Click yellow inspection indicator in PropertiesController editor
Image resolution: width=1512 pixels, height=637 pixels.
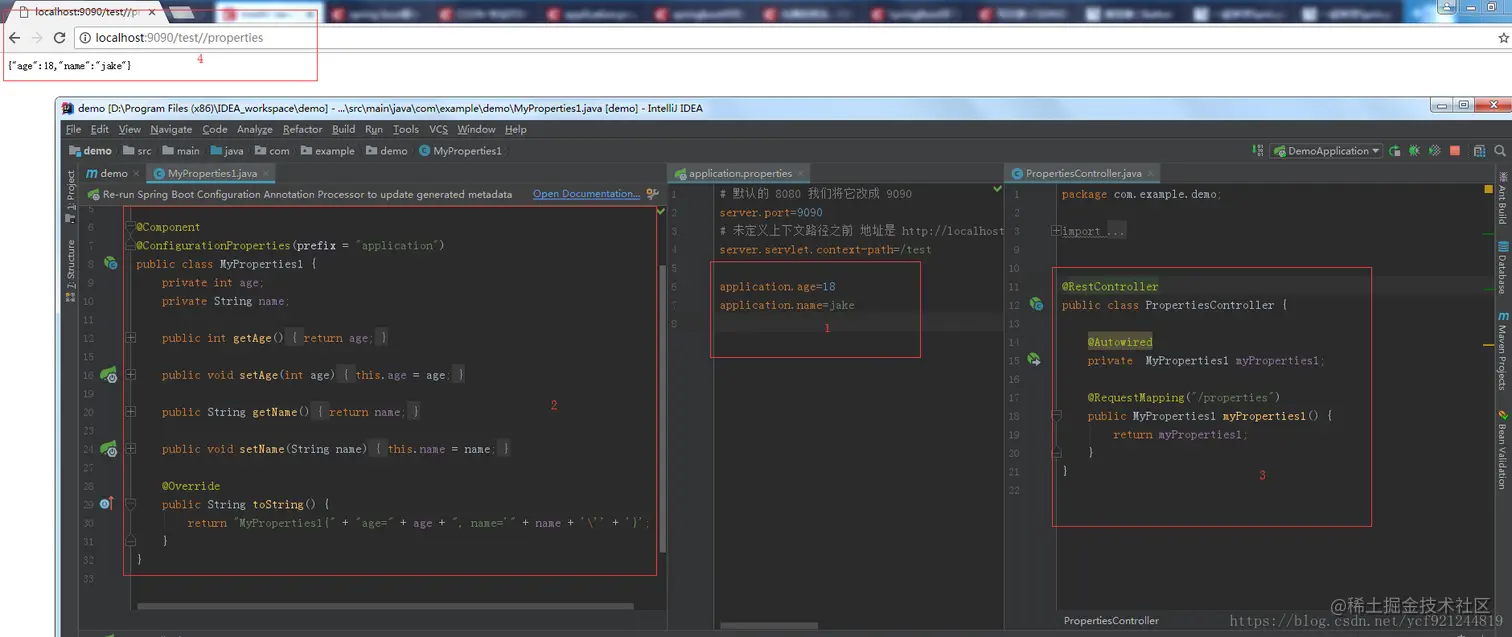tap(1486, 188)
